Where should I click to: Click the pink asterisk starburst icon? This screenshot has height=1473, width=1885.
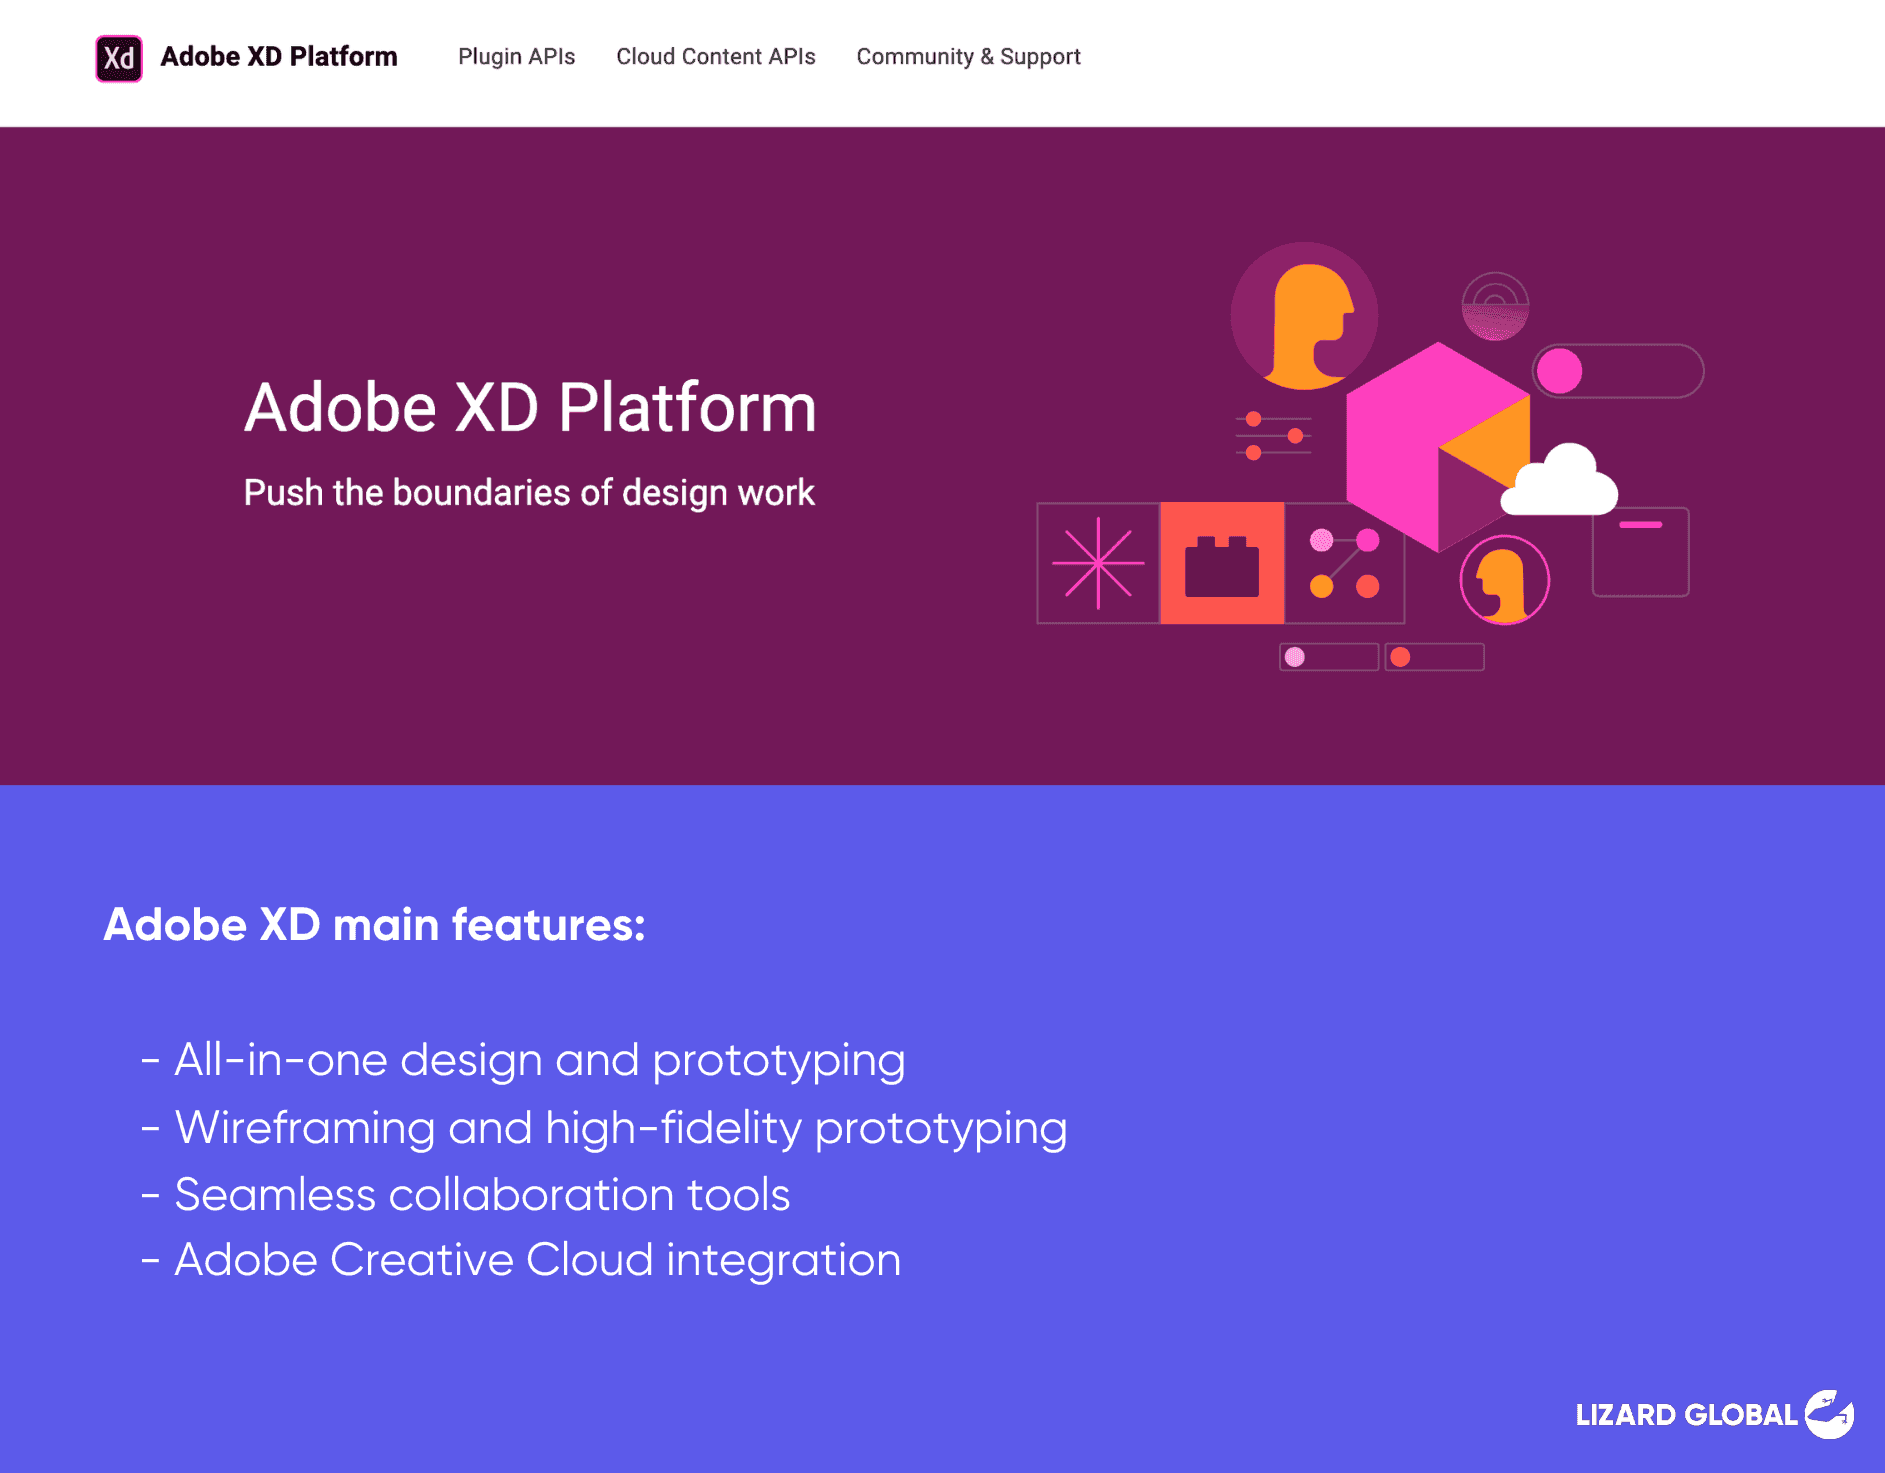(1097, 563)
